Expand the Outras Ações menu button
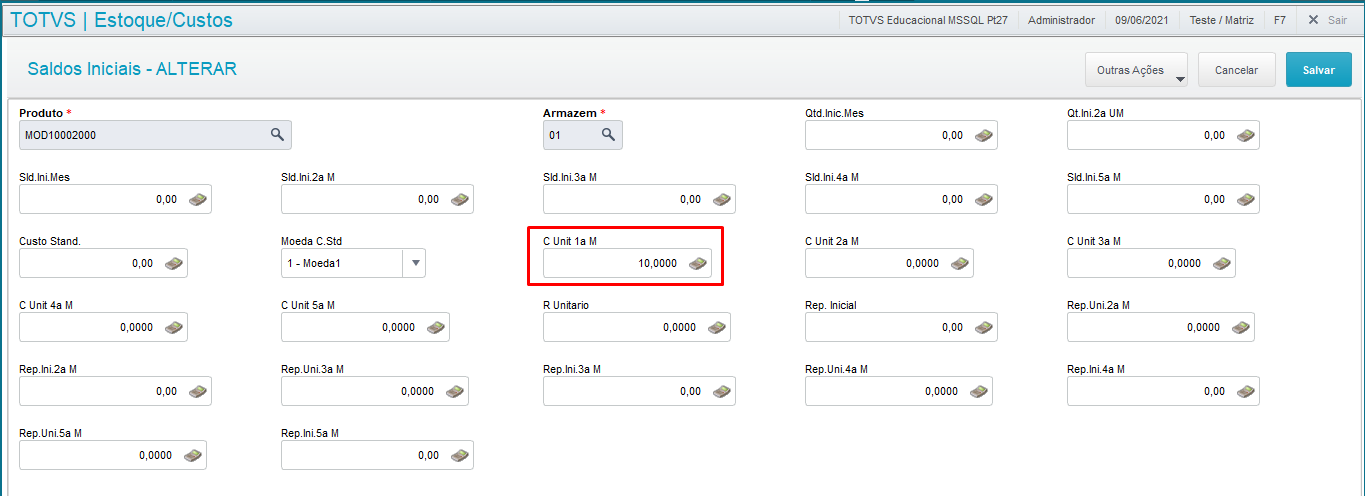This screenshot has width=1365, height=496. tap(1136, 70)
